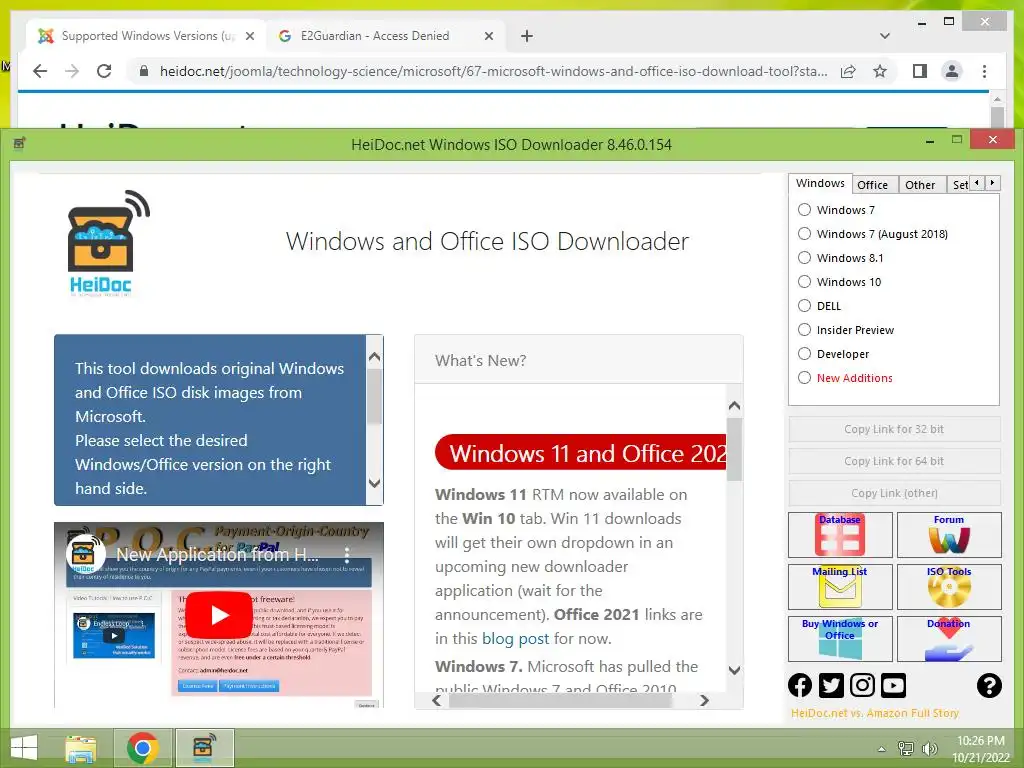
Task: Select Windows 7 (August 2018) option
Action: click(x=805, y=234)
